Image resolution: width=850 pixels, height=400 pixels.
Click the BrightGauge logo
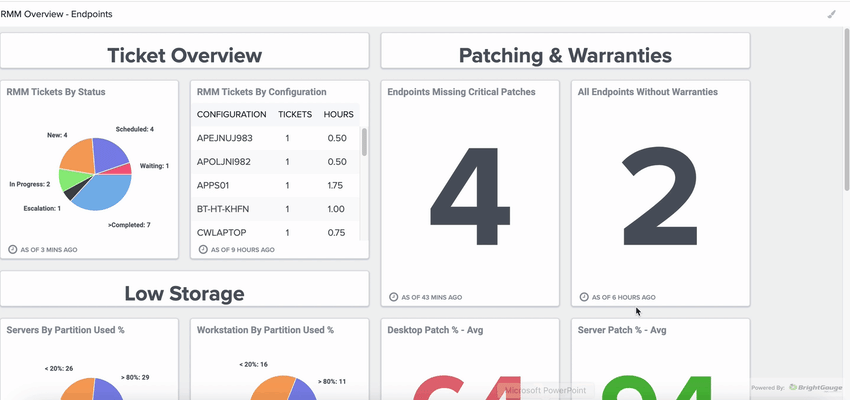coord(816,388)
